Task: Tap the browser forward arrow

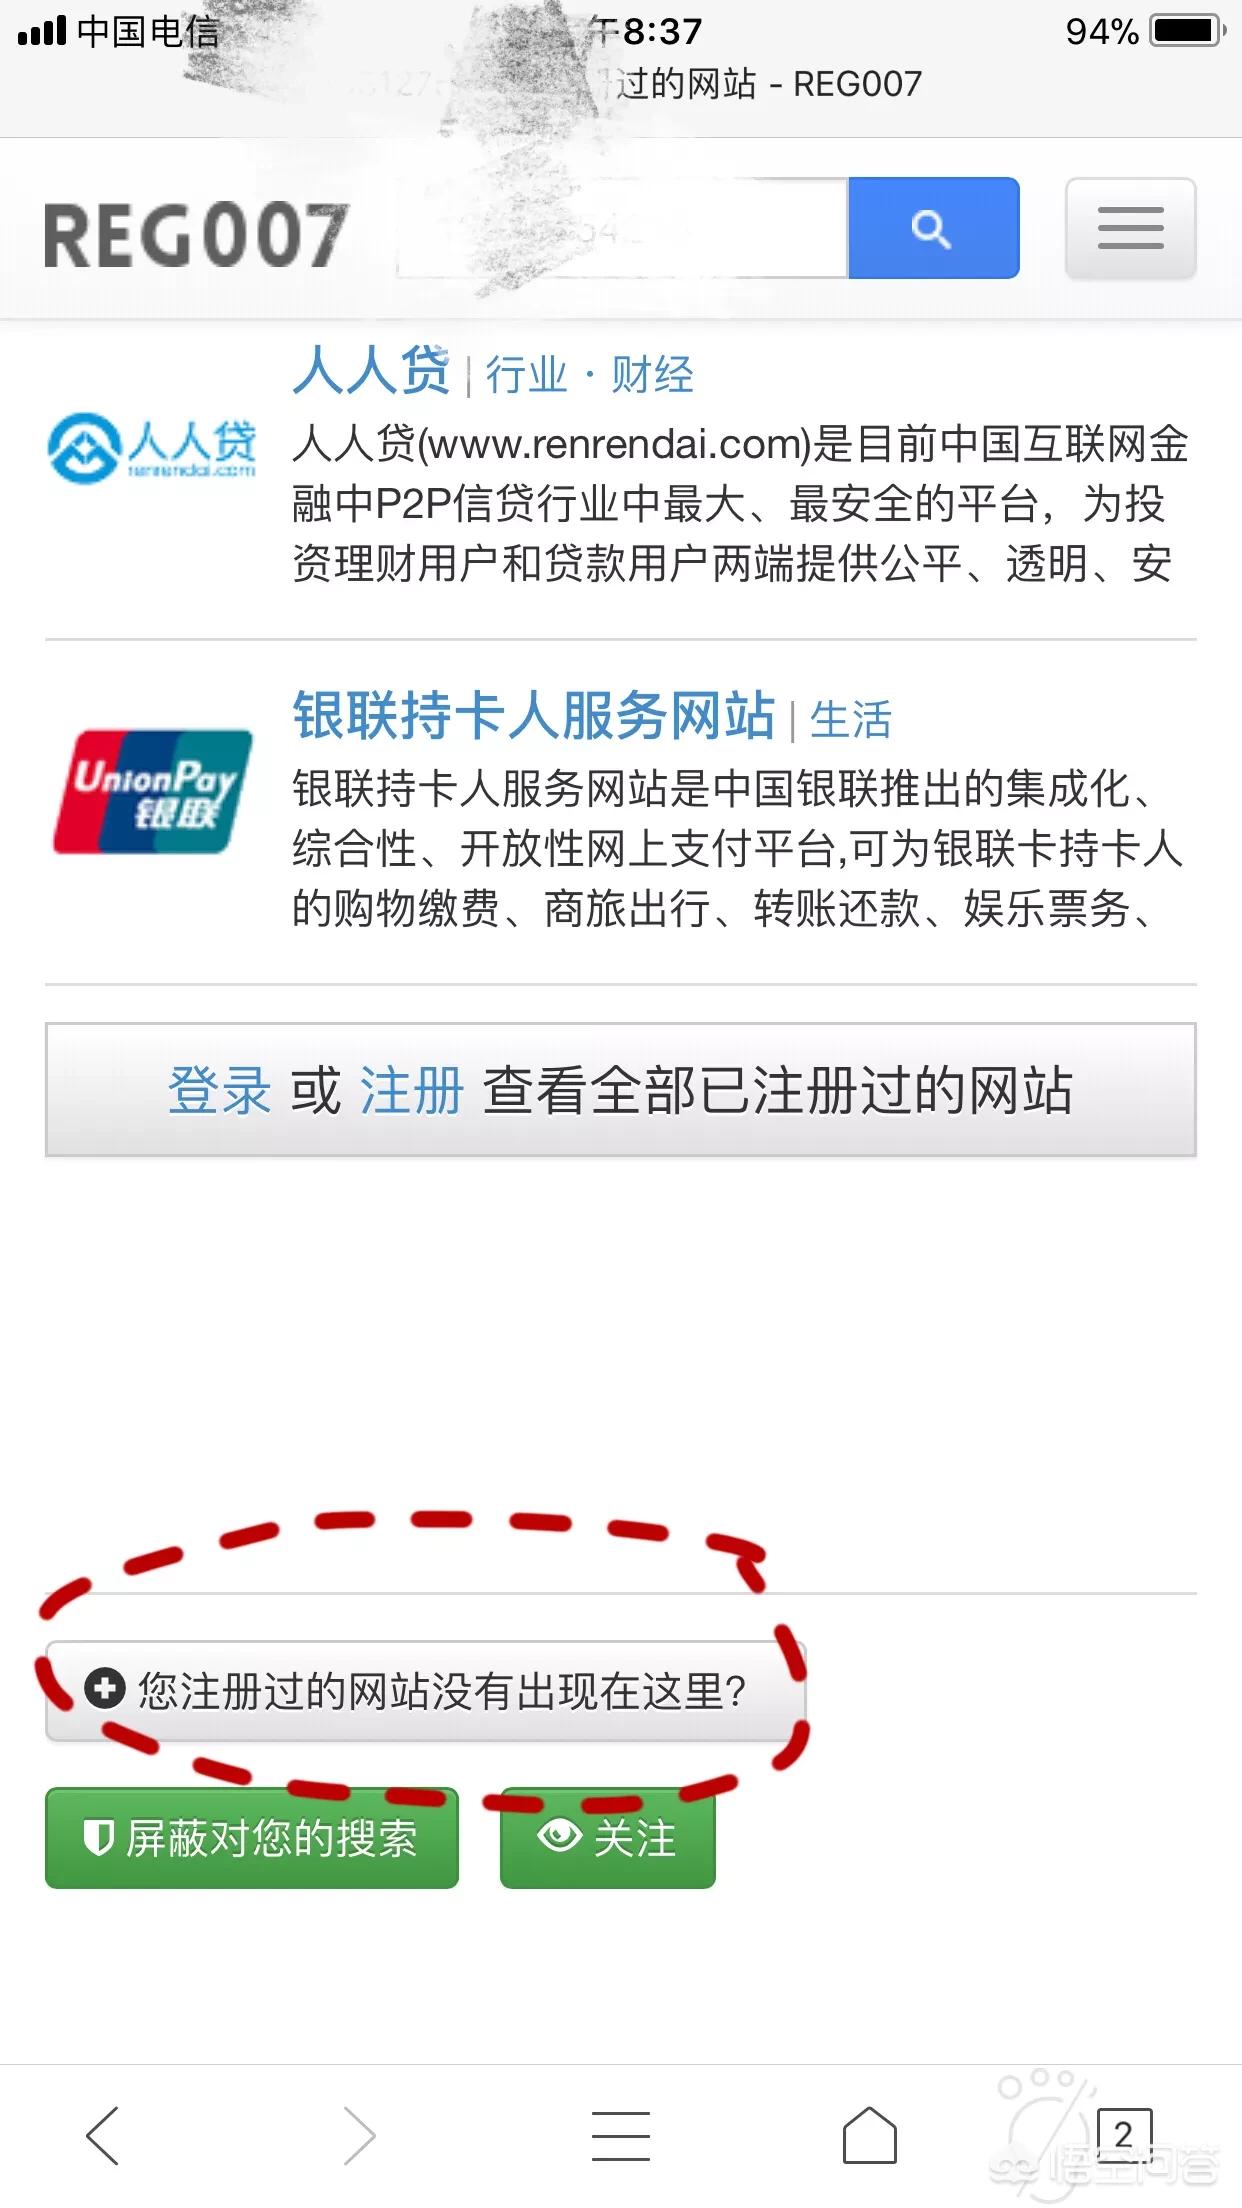Action: (359, 2135)
